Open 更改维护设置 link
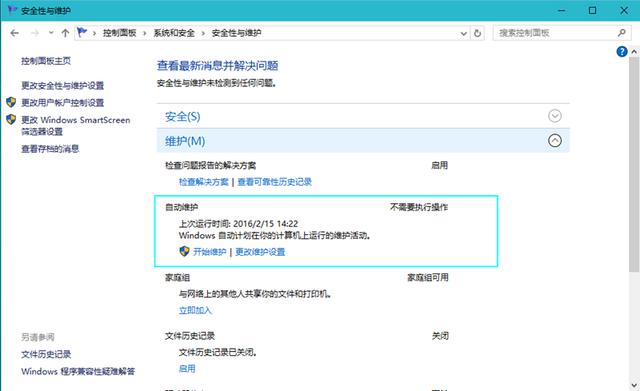The height and width of the screenshot is (391, 640). click(260, 252)
